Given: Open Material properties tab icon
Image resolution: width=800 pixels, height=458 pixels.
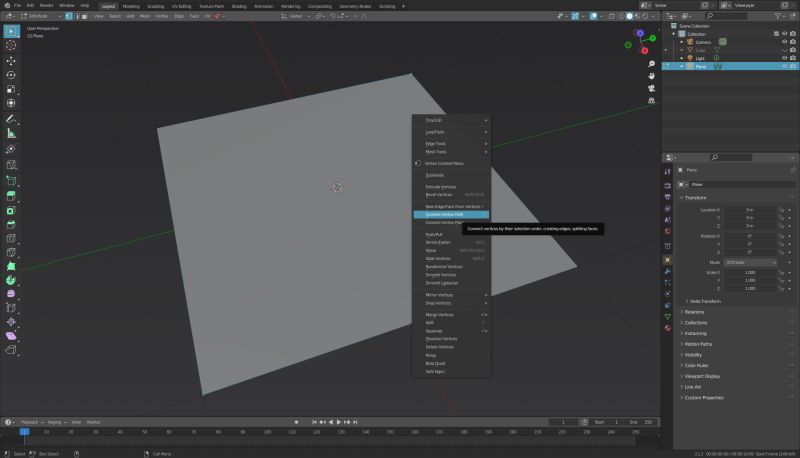Looking at the screenshot, I should (x=667, y=328).
